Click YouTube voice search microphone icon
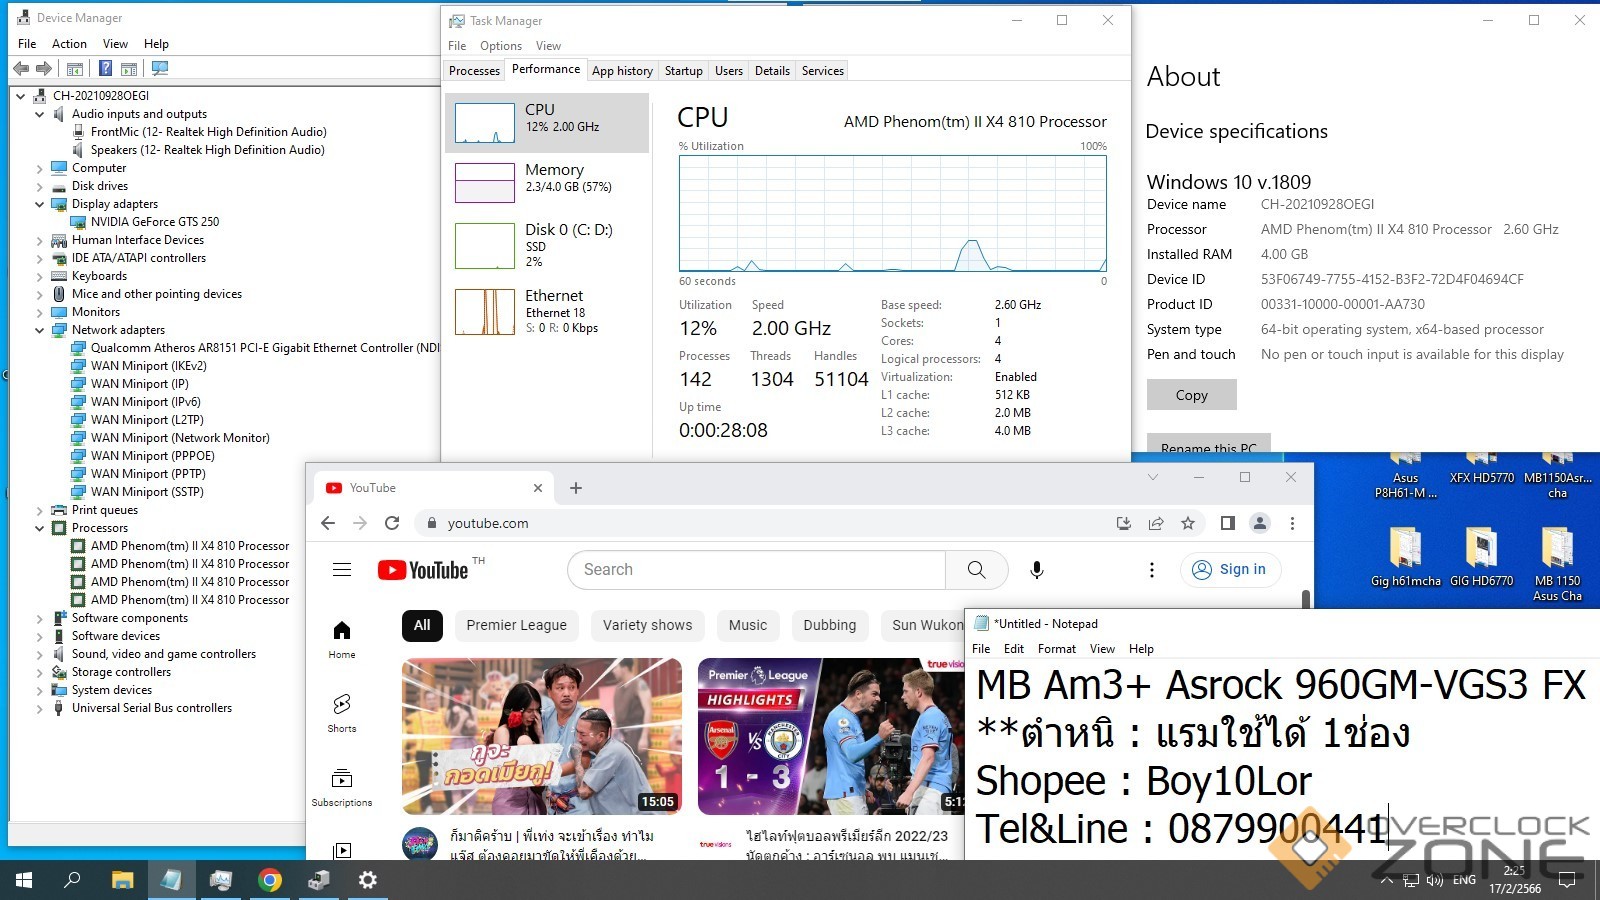The width and height of the screenshot is (1600, 900). tap(1037, 570)
